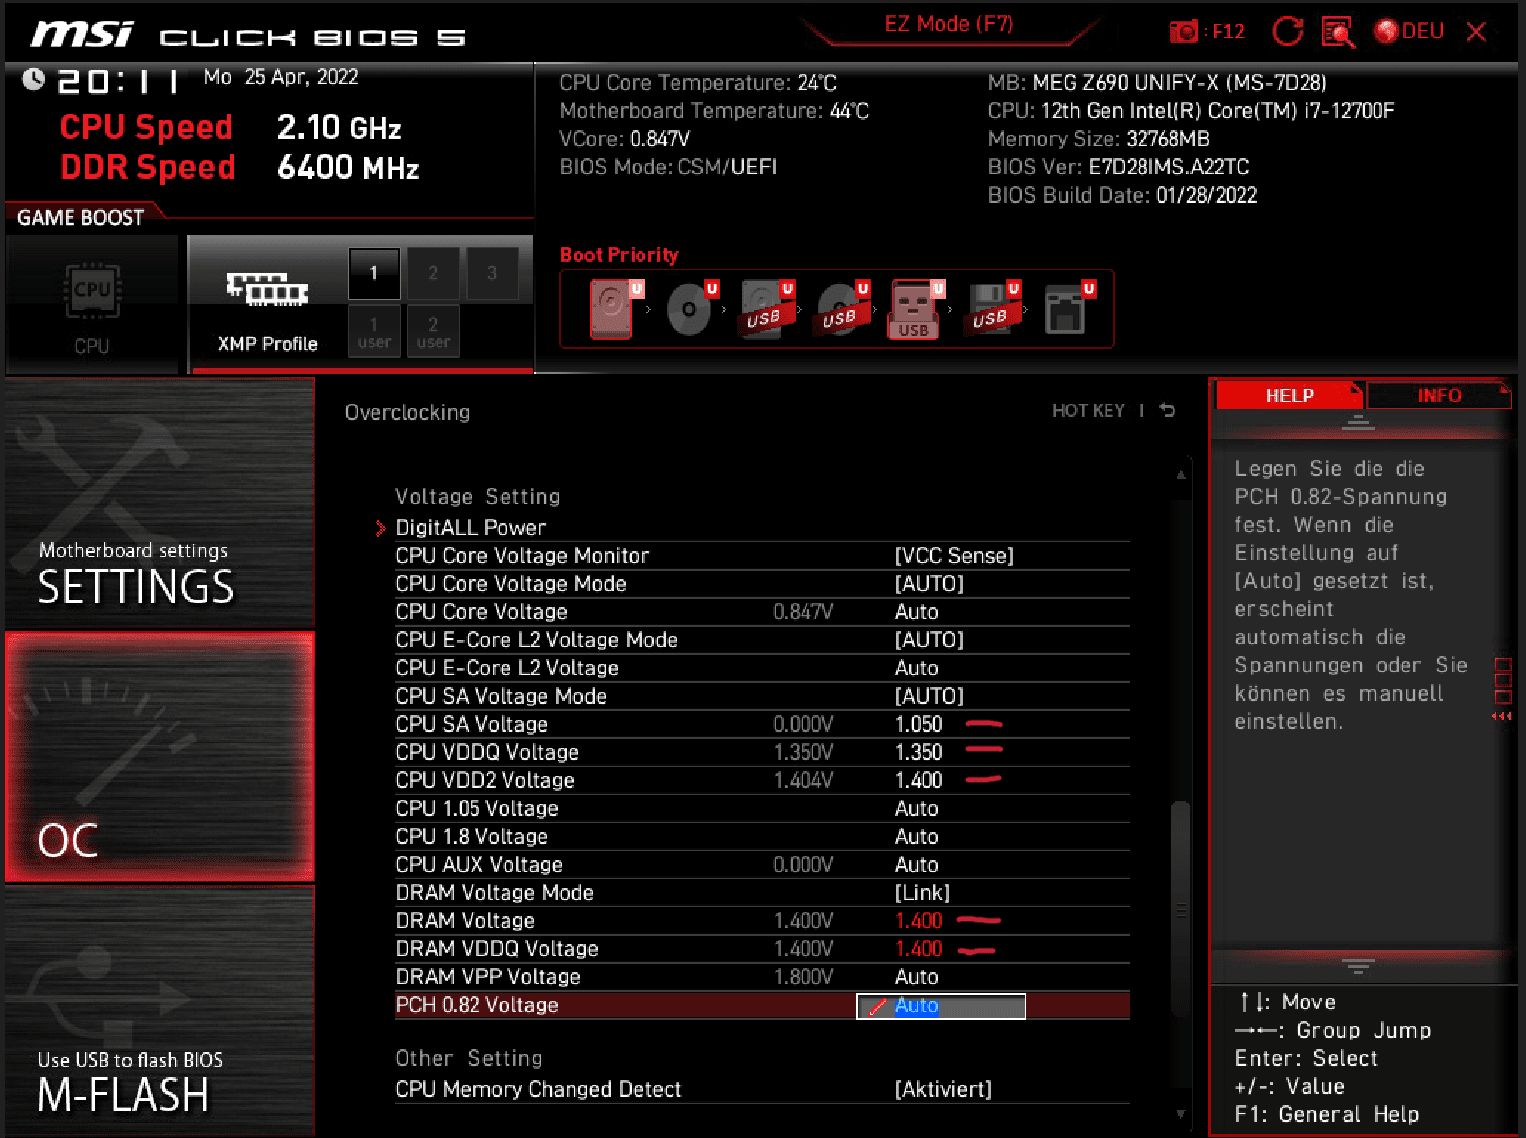
Task: Click the GAME BOOST label
Action: (81, 218)
